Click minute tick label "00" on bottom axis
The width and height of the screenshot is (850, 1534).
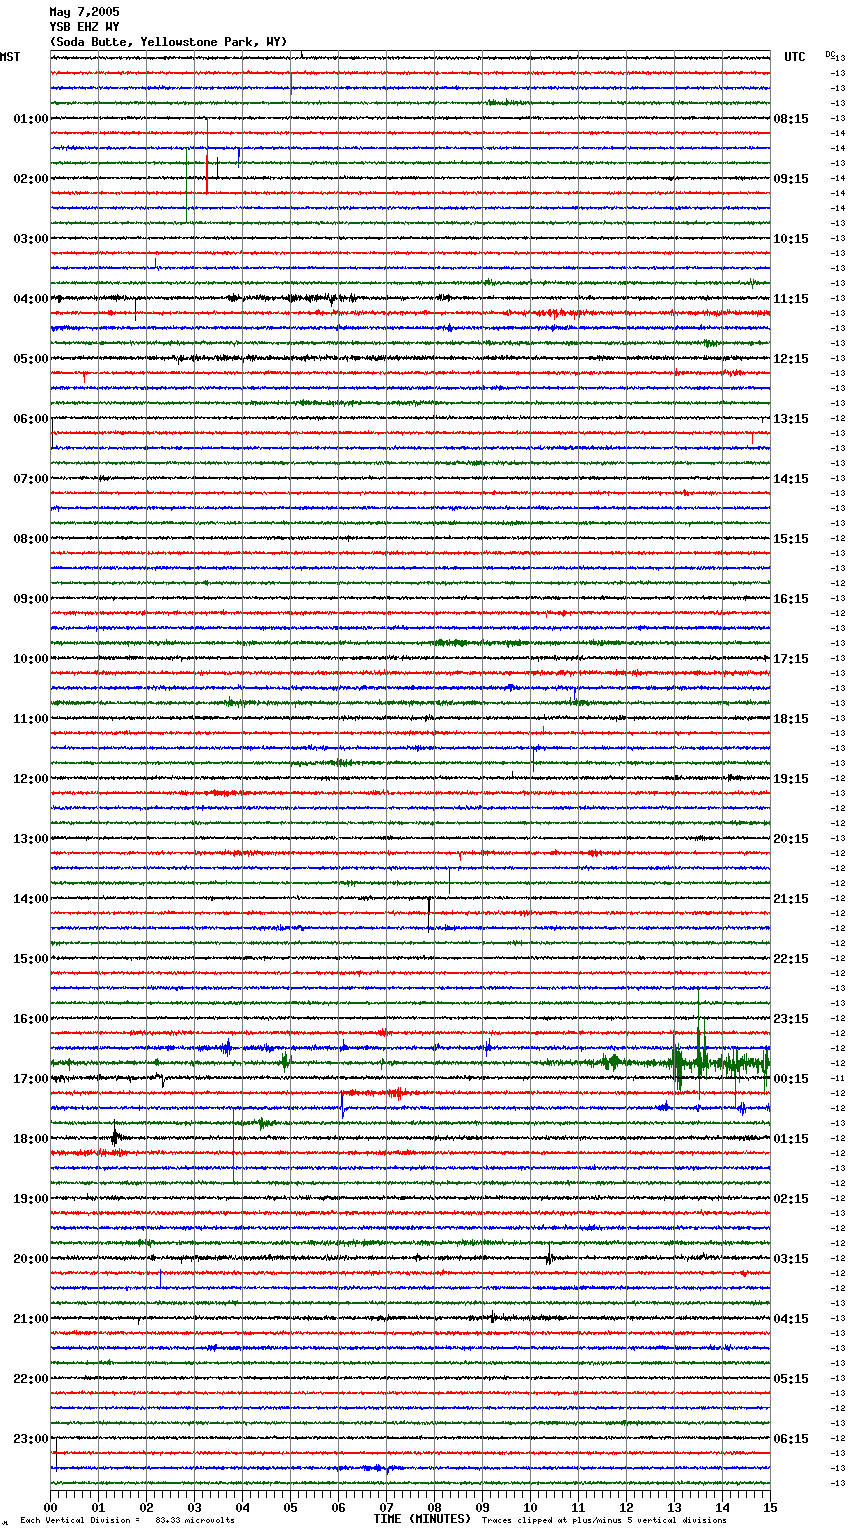point(50,1507)
